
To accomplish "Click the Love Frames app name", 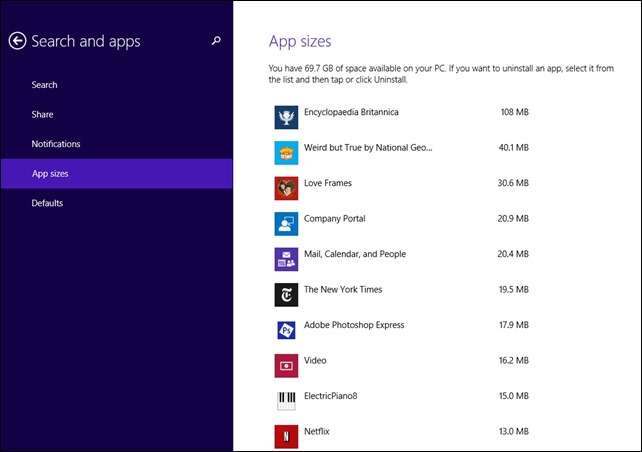I will pos(328,183).
